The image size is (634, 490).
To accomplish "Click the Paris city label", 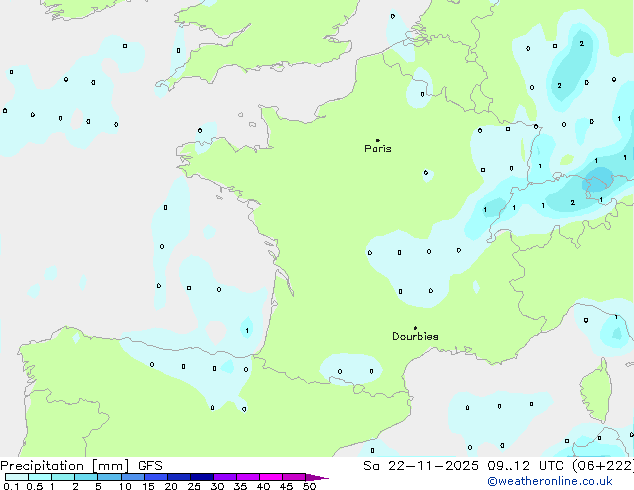I will click(x=378, y=149).
